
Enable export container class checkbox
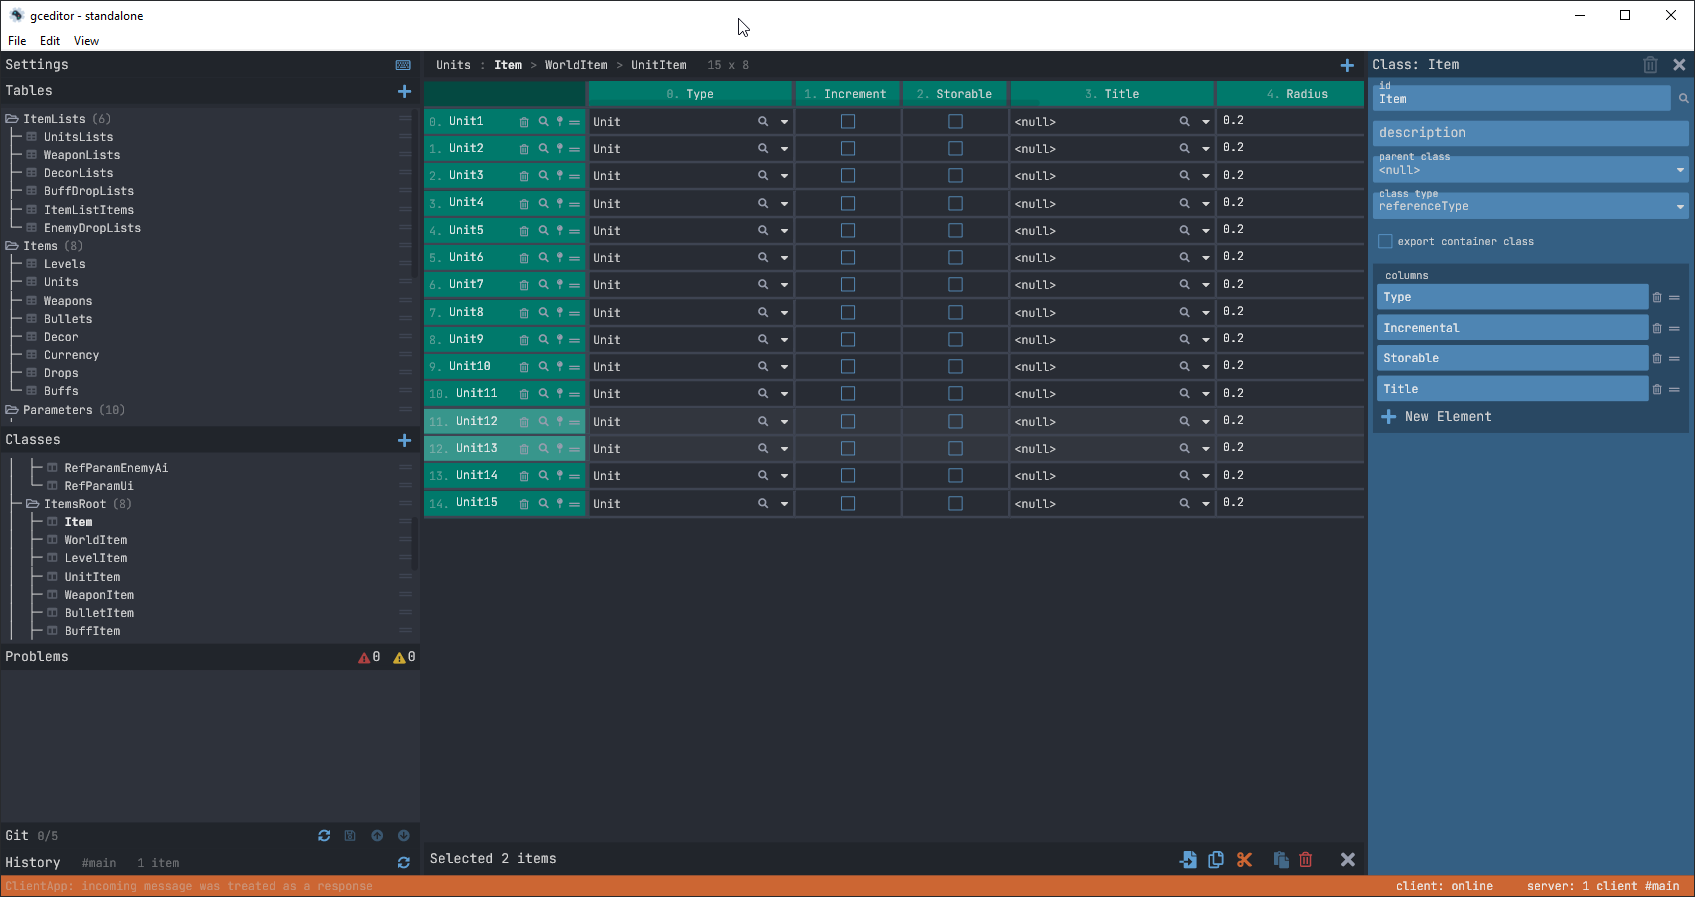(1385, 241)
